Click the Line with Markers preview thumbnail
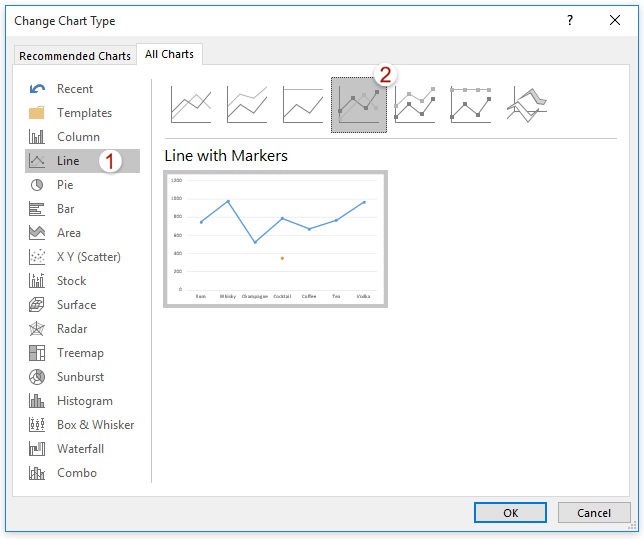 275,239
